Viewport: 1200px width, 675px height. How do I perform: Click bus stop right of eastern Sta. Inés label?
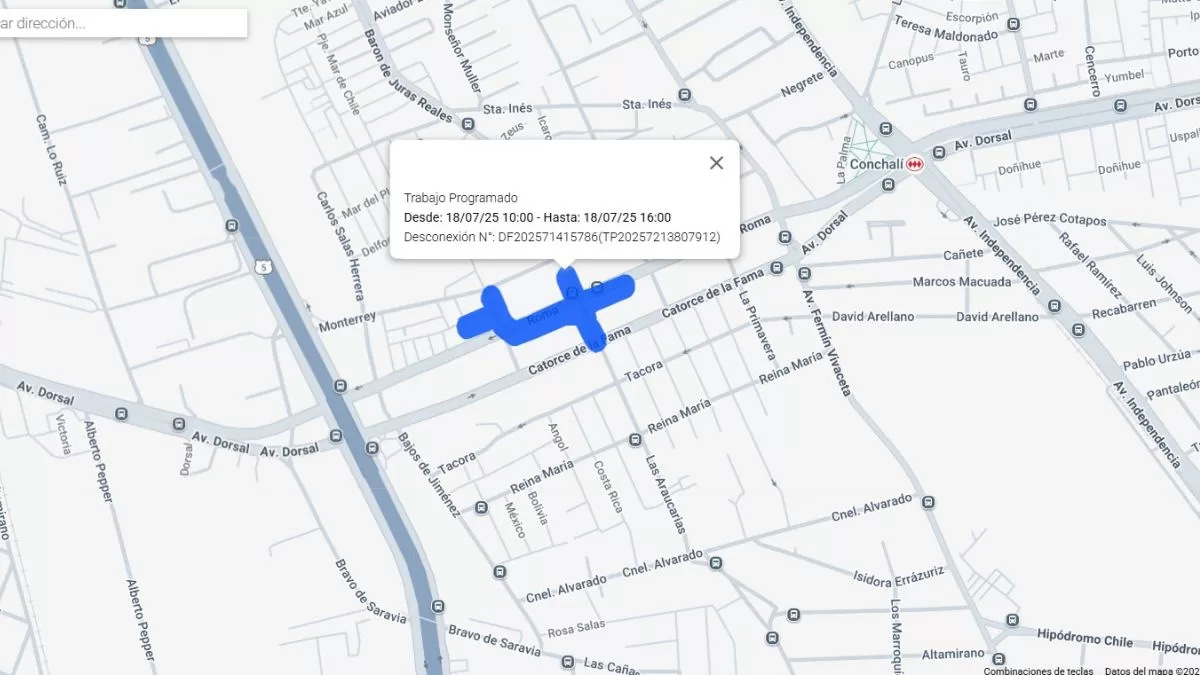click(684, 95)
